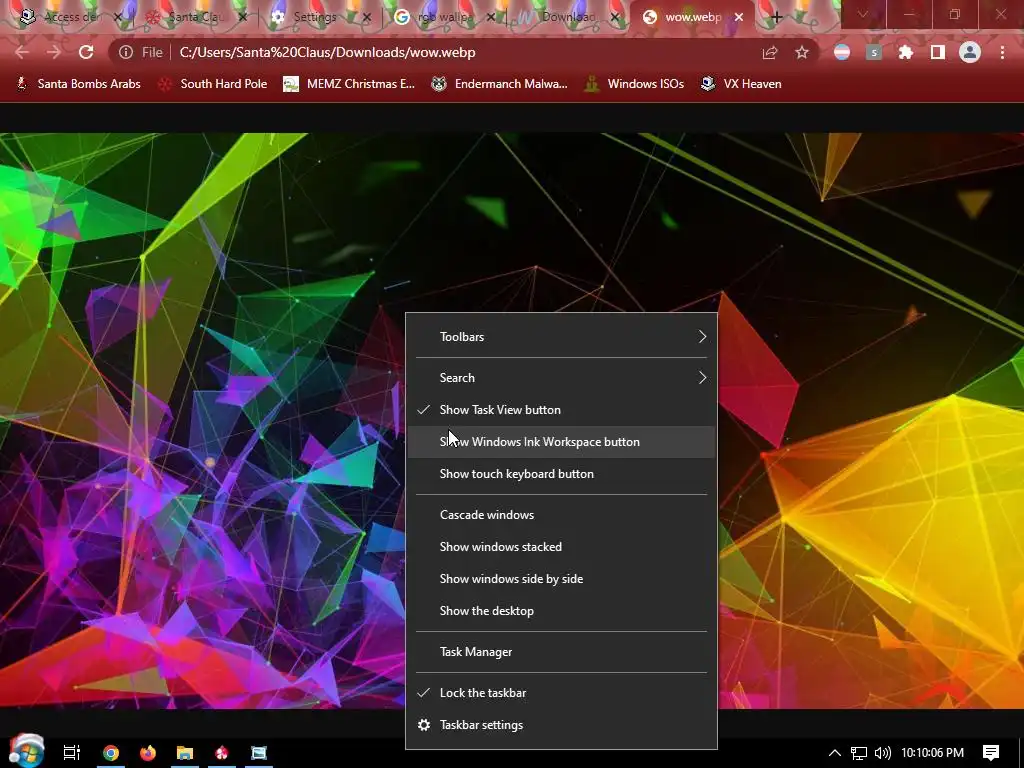Show hidden tray icons chevron
Screen dimensions: 1024x768
tap(835, 753)
